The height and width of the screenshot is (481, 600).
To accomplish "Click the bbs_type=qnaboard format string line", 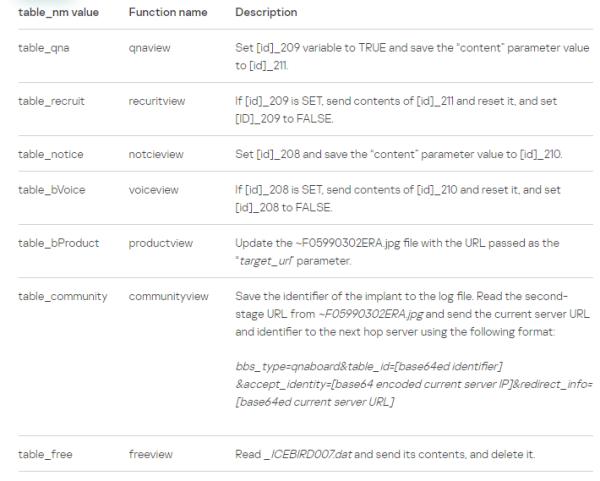I will click(369, 367).
